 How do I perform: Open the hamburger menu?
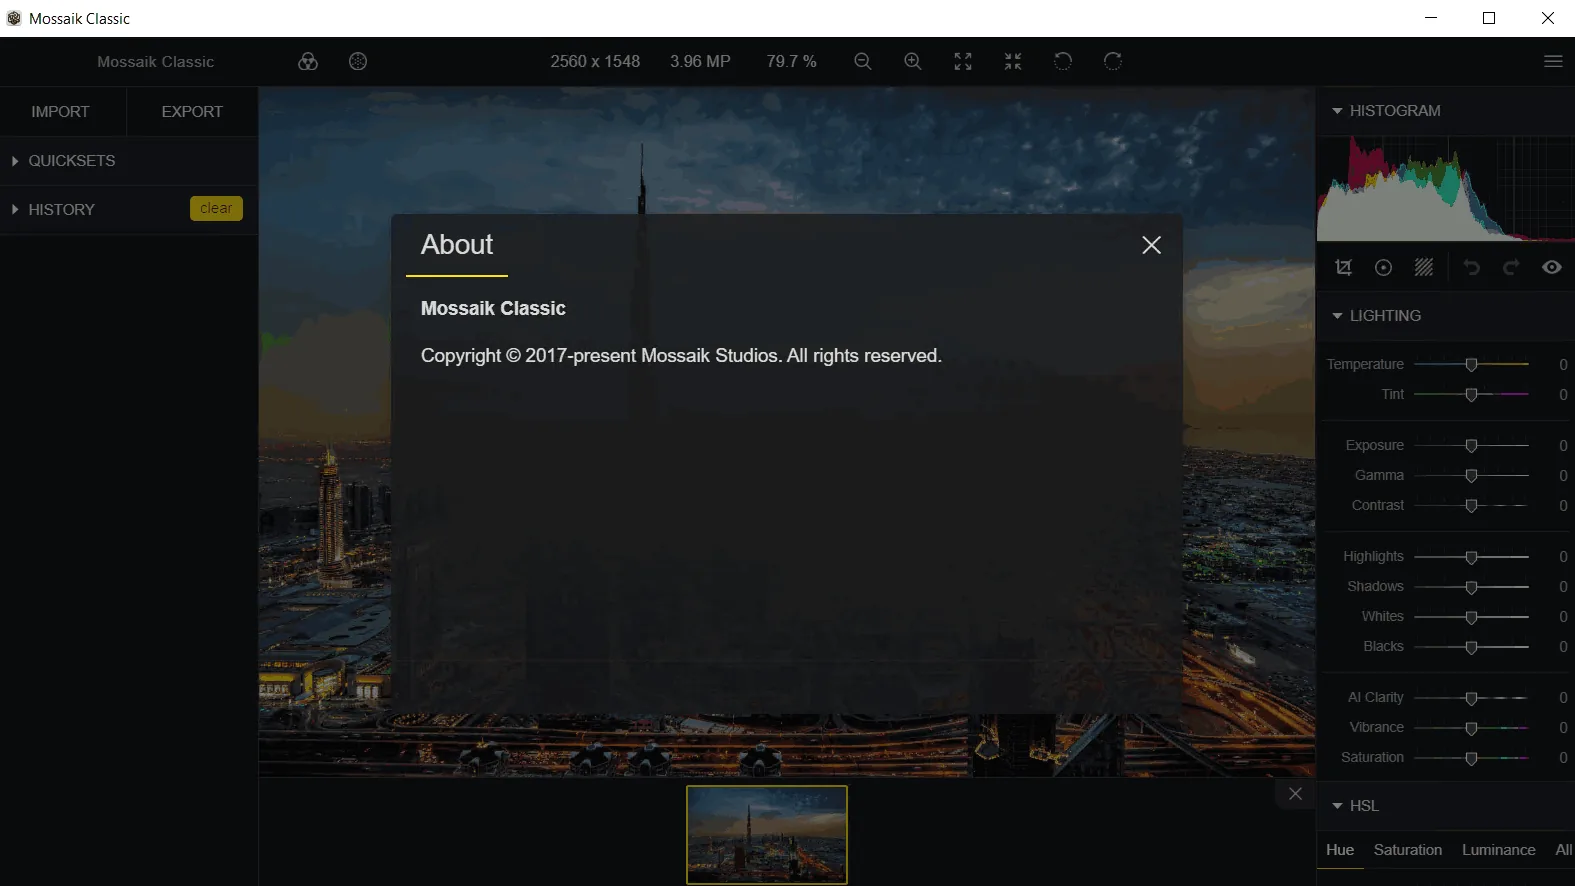(x=1553, y=62)
